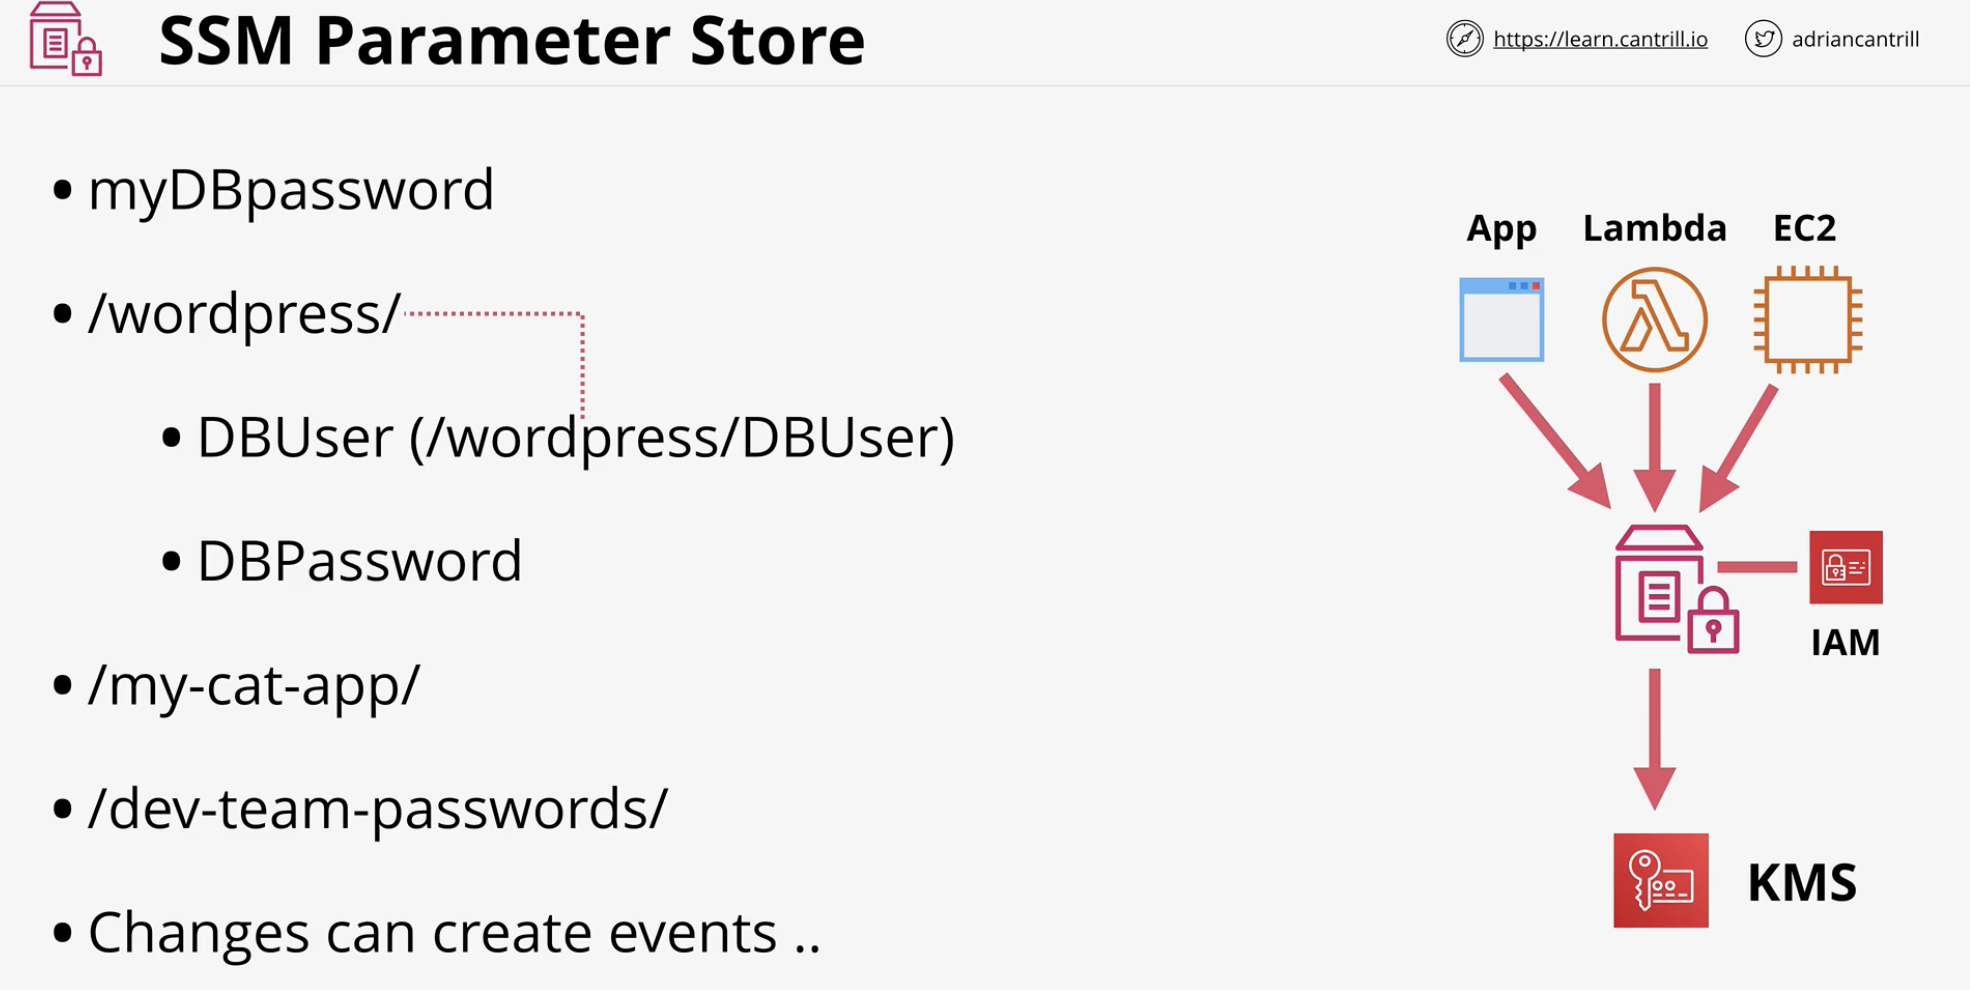Click the DBUser (/wordpress/DBUser) item
1970x990 pixels.
[x=576, y=437]
